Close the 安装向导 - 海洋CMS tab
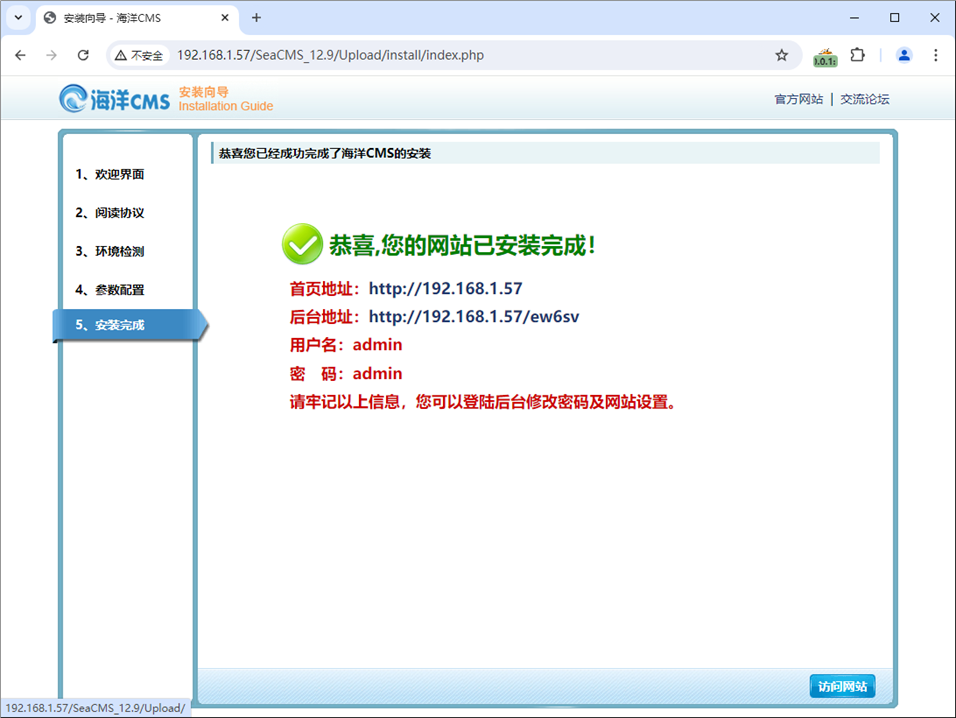The image size is (956, 718). pyautogui.click(x=225, y=18)
